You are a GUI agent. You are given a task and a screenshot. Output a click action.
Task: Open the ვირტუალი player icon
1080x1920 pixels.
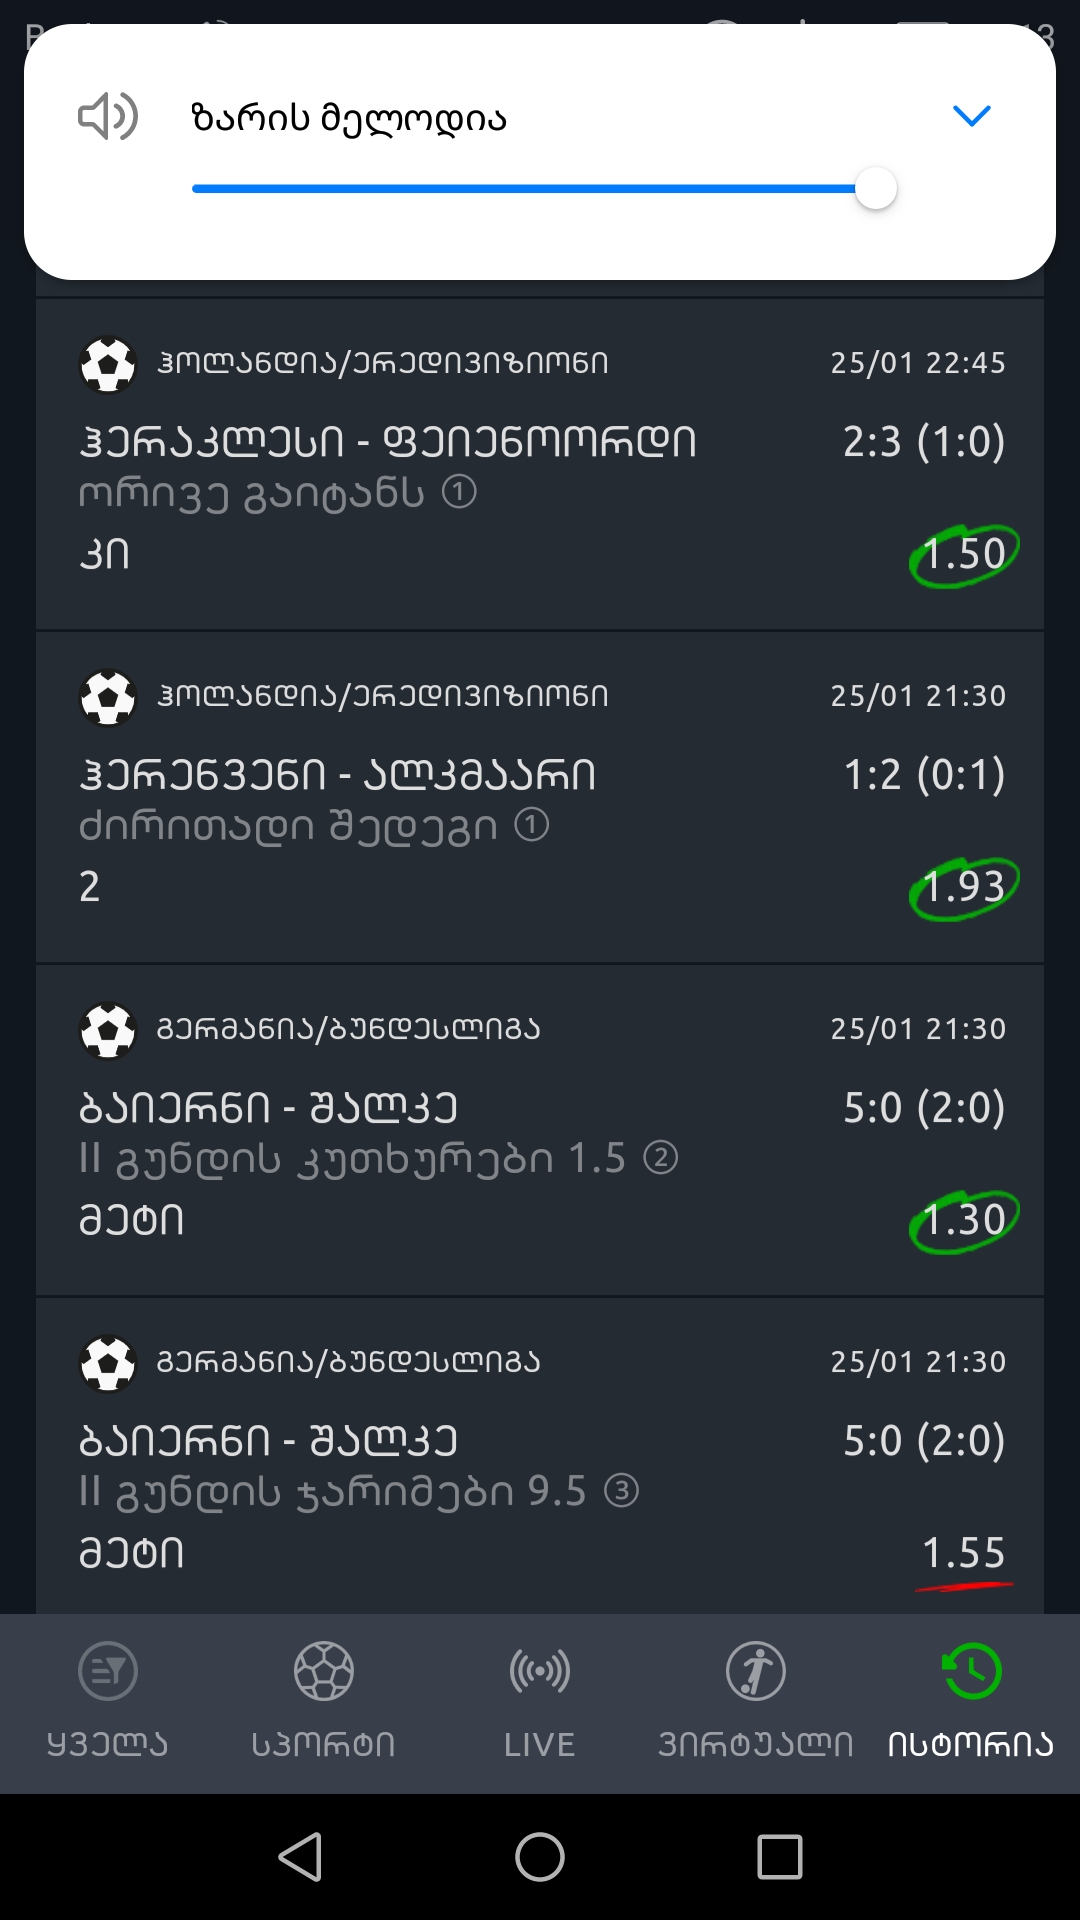point(756,1671)
